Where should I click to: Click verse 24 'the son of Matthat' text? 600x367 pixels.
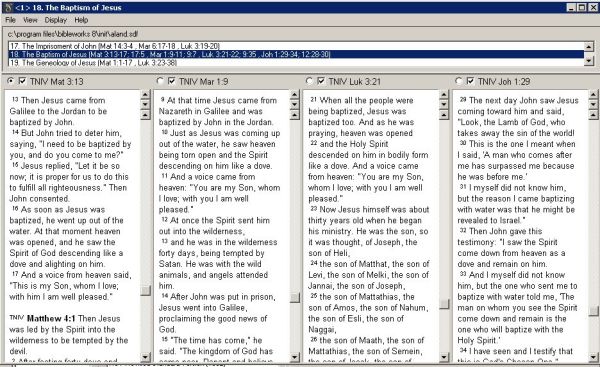354,264
